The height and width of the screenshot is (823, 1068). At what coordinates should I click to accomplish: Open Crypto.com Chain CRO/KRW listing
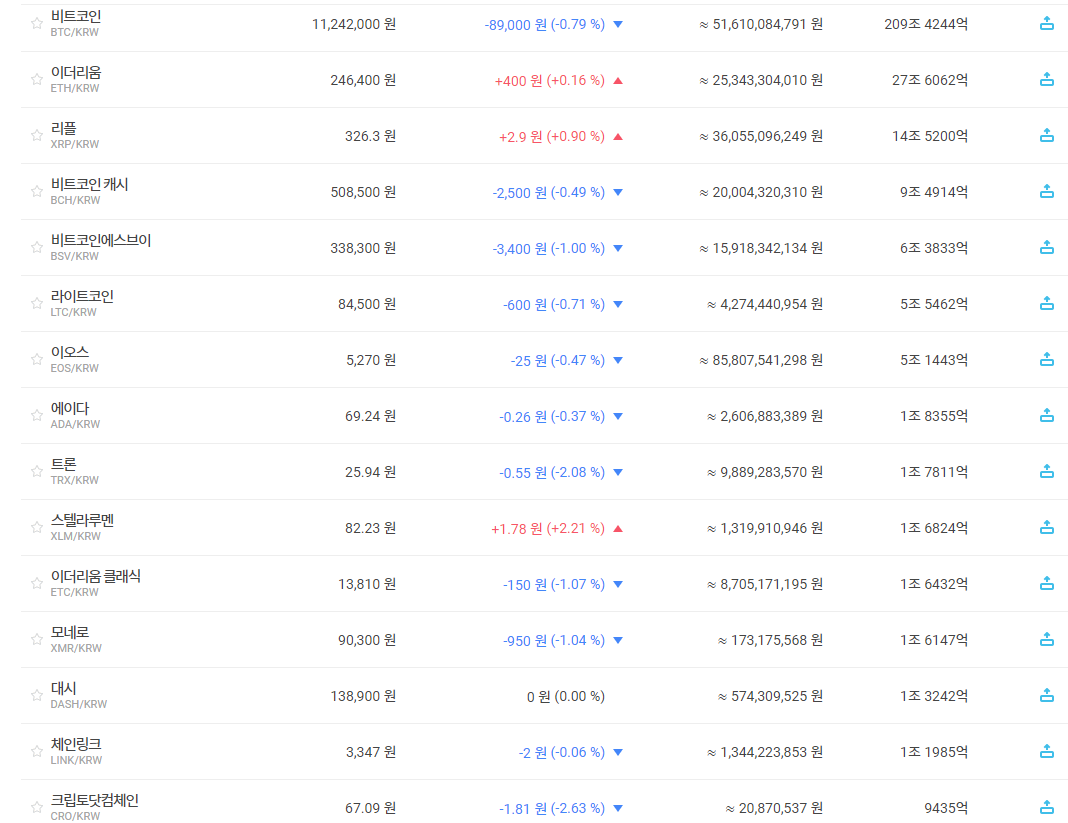pyautogui.click(x=94, y=801)
